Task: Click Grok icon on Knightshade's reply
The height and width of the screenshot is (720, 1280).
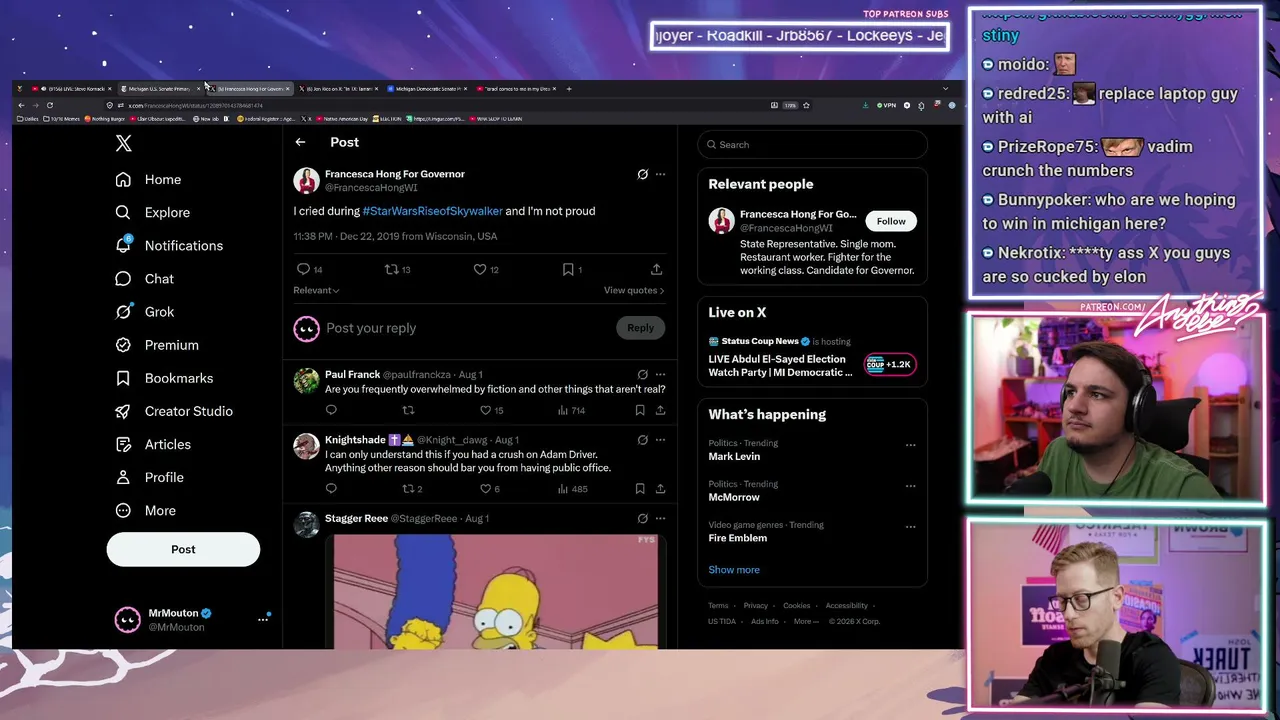Action: click(x=643, y=440)
